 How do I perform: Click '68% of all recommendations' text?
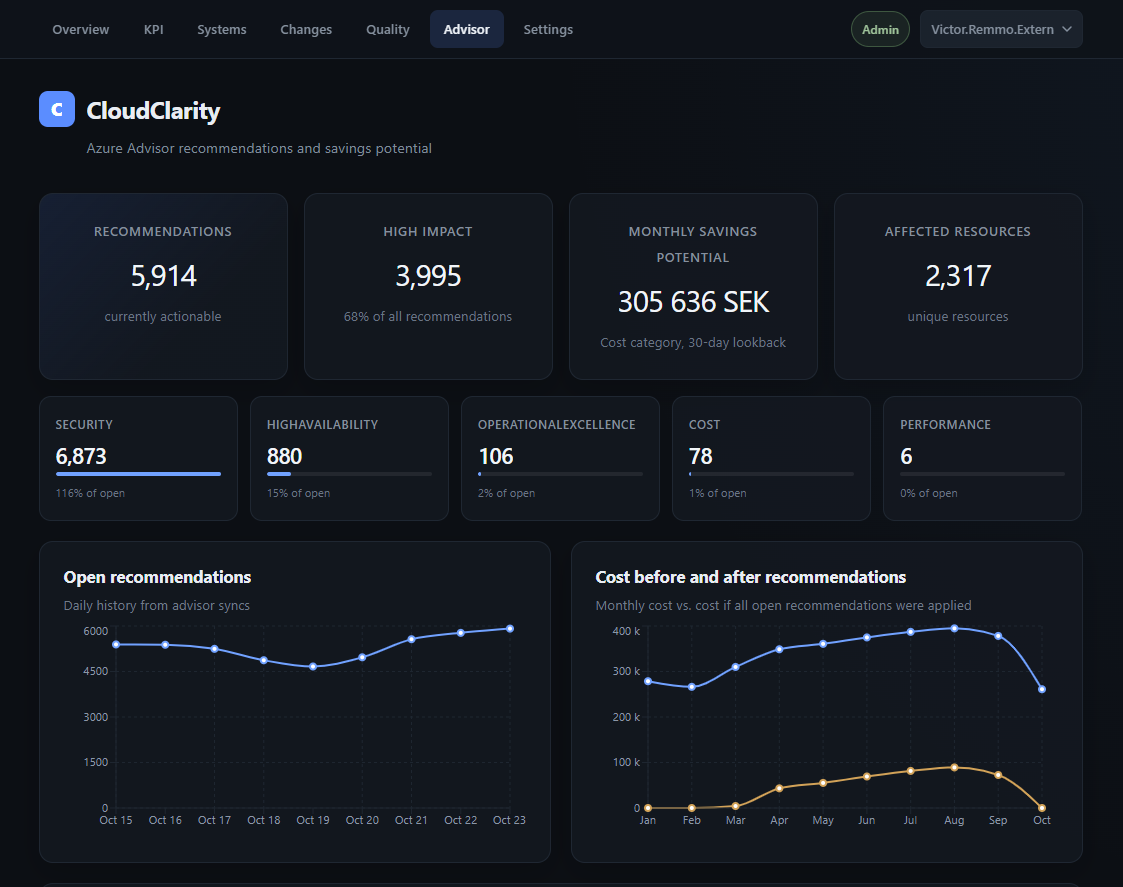pyautogui.click(x=428, y=316)
